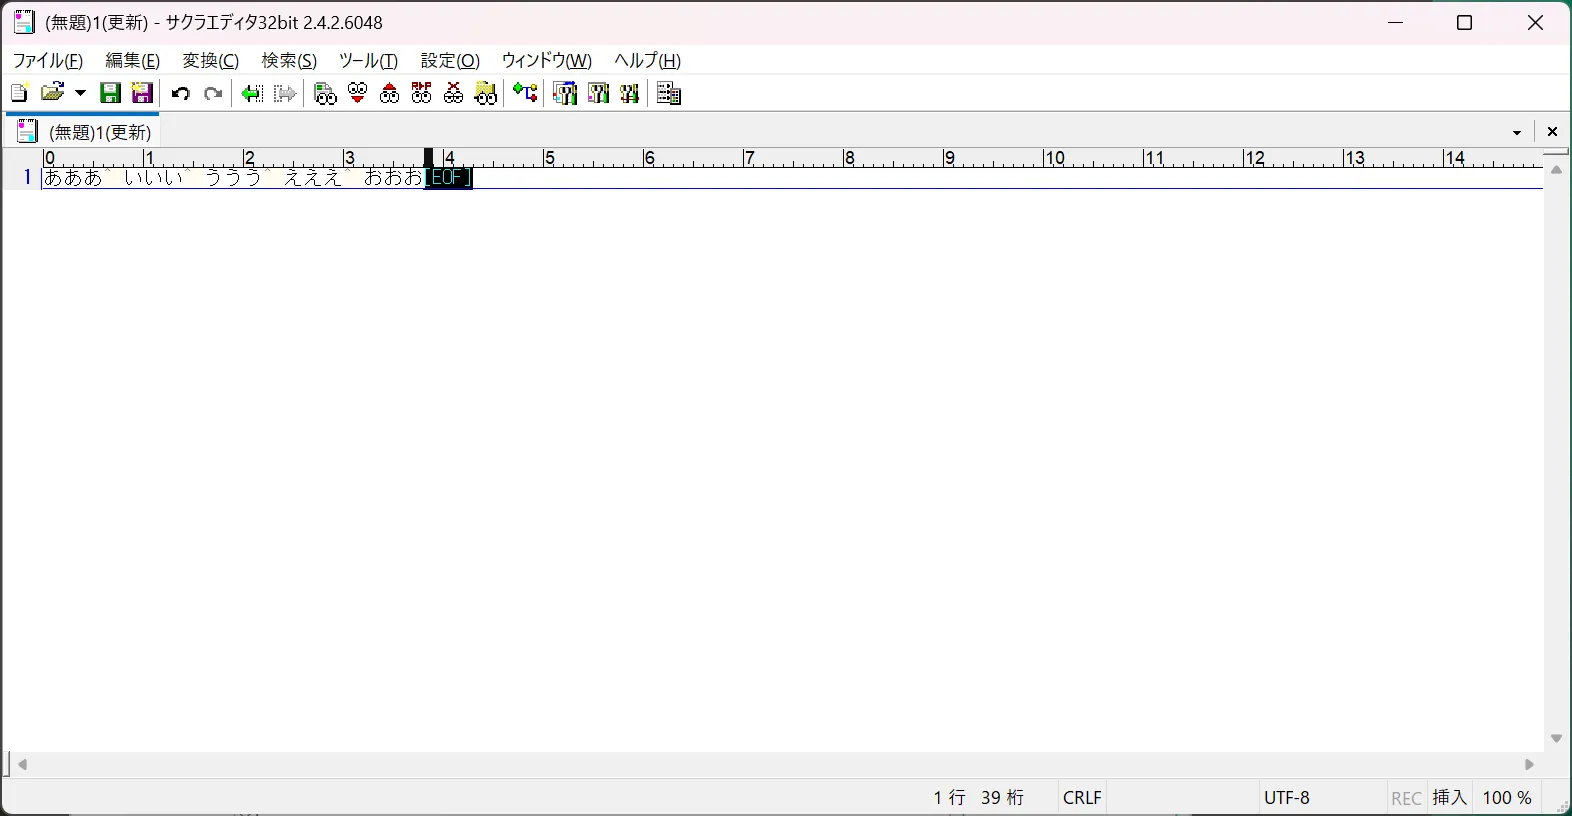Run Outline analysis icon
The image size is (1572, 816).
pyautogui.click(x=525, y=93)
